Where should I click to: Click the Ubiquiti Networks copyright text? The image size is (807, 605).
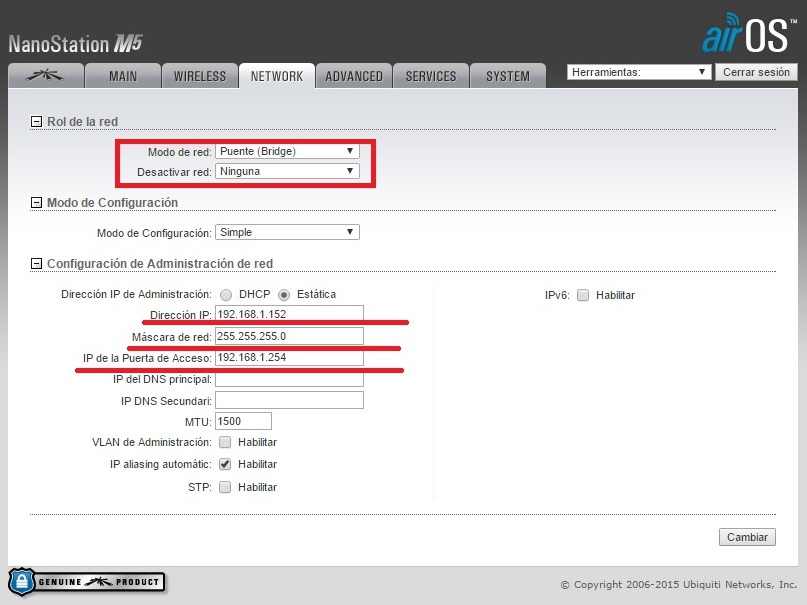click(679, 584)
